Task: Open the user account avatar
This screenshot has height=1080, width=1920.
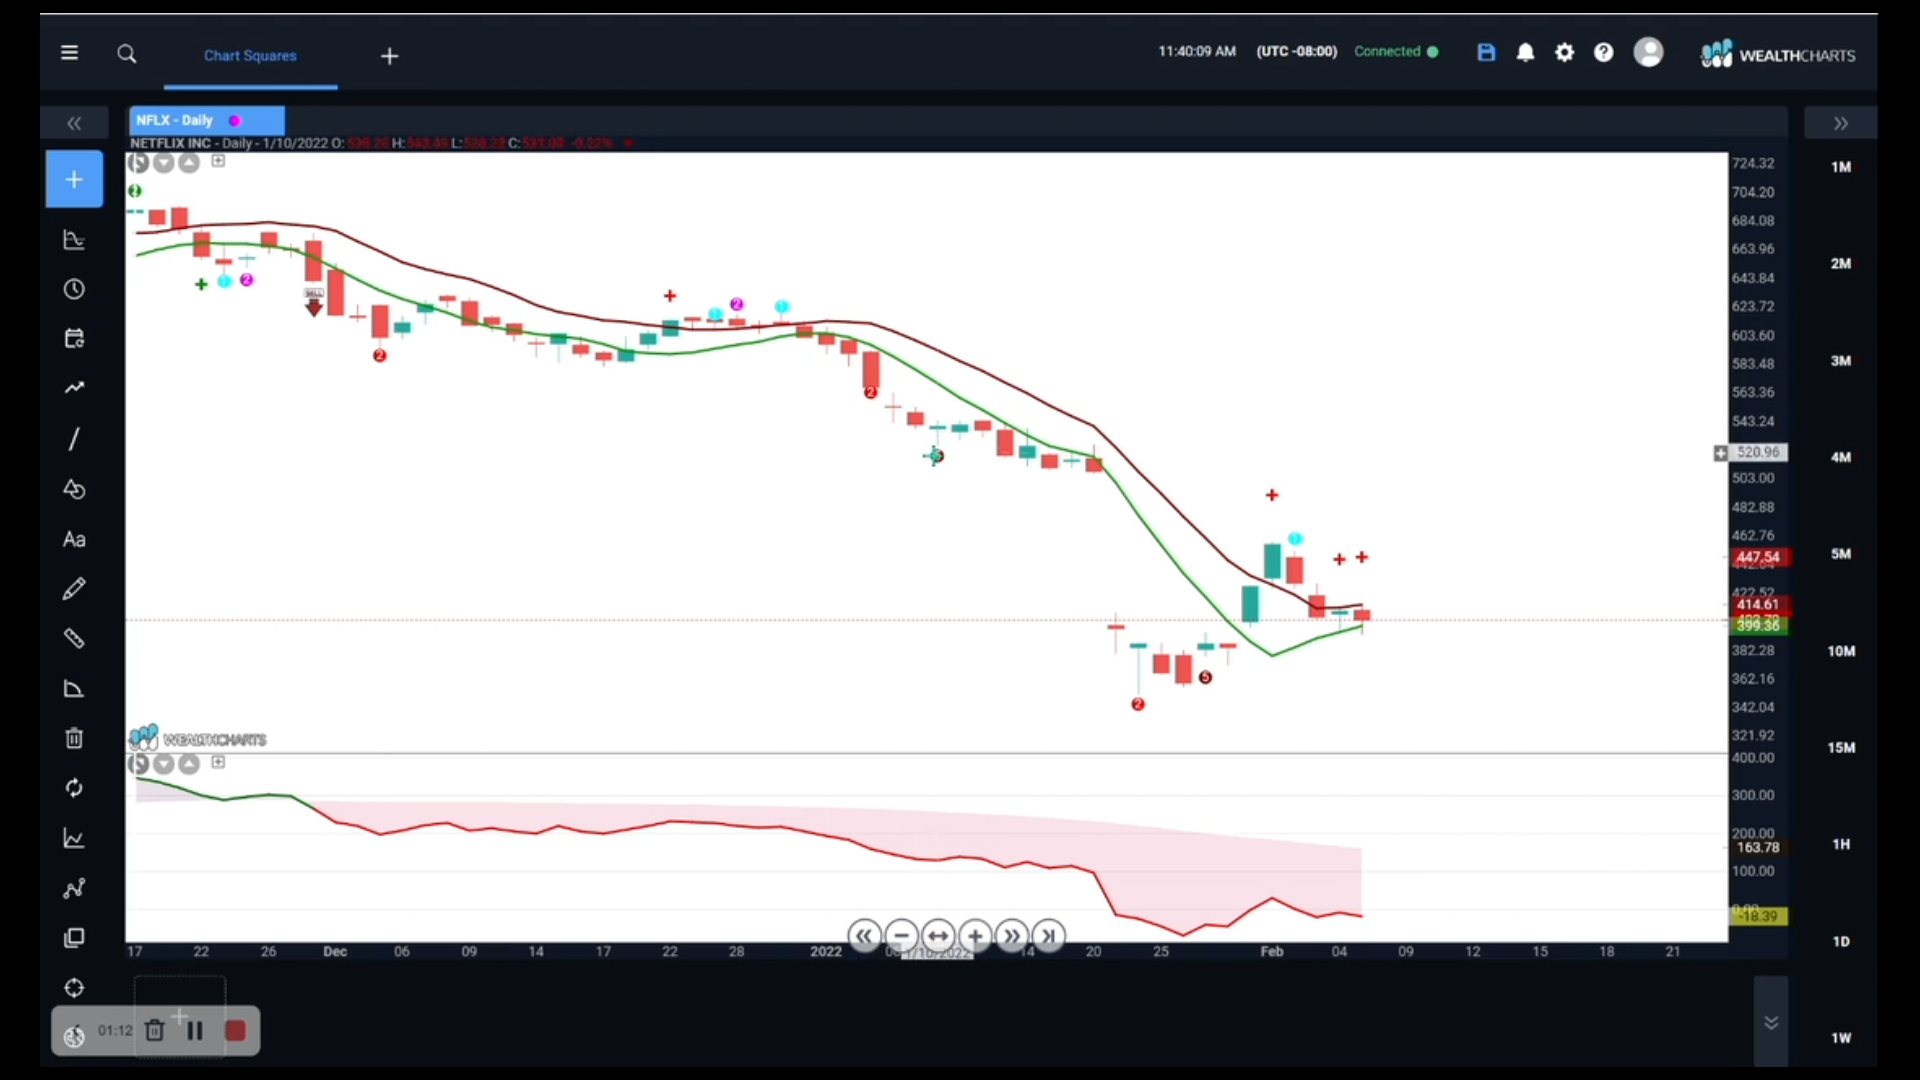Action: pyautogui.click(x=1648, y=52)
